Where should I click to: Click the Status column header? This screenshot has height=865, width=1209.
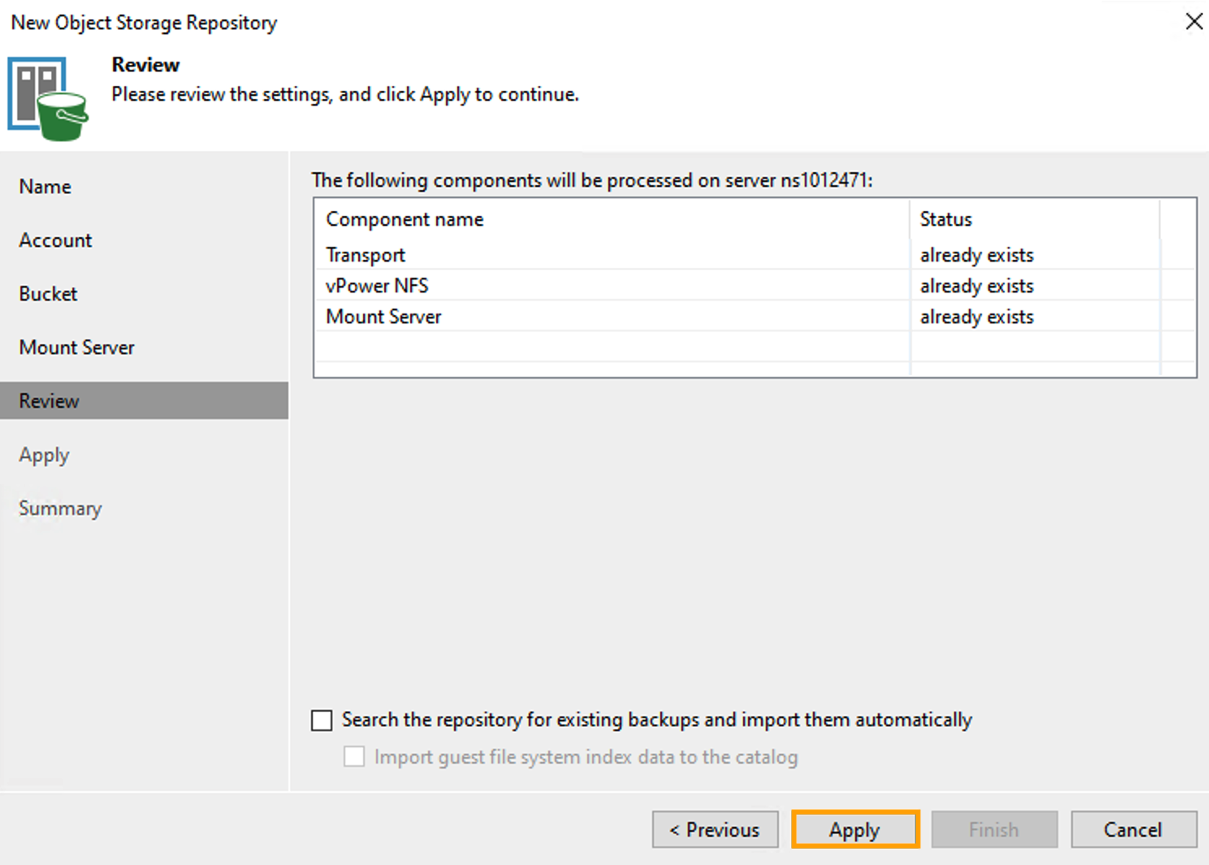point(945,219)
